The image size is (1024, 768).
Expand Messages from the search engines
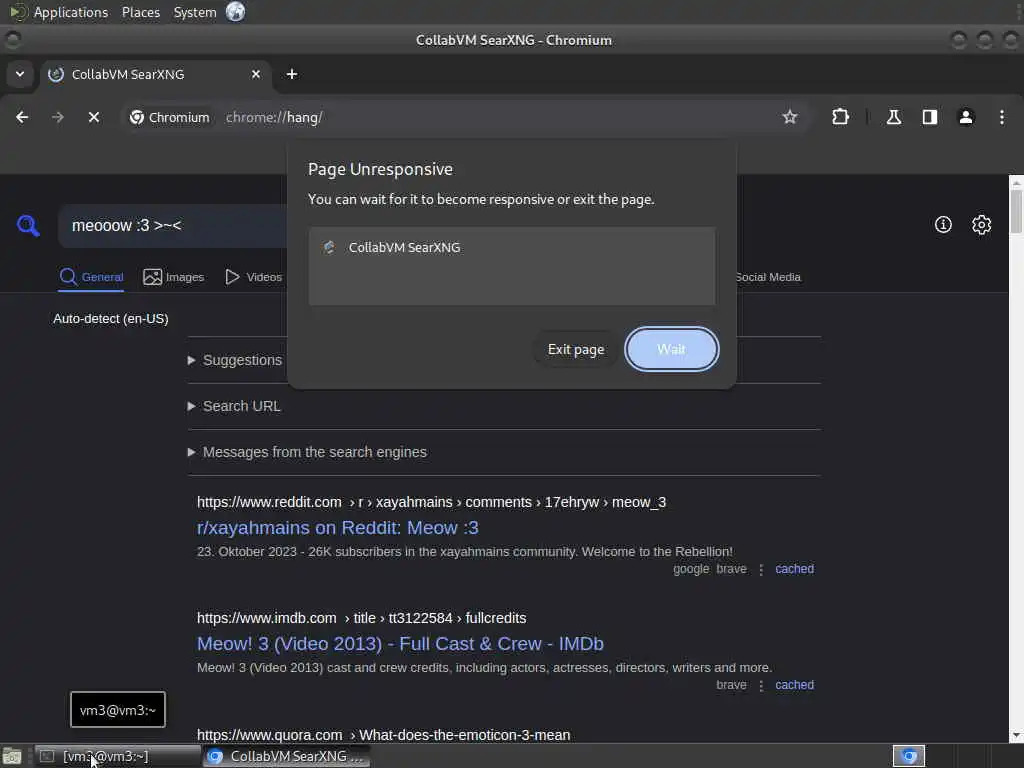[x=308, y=452]
